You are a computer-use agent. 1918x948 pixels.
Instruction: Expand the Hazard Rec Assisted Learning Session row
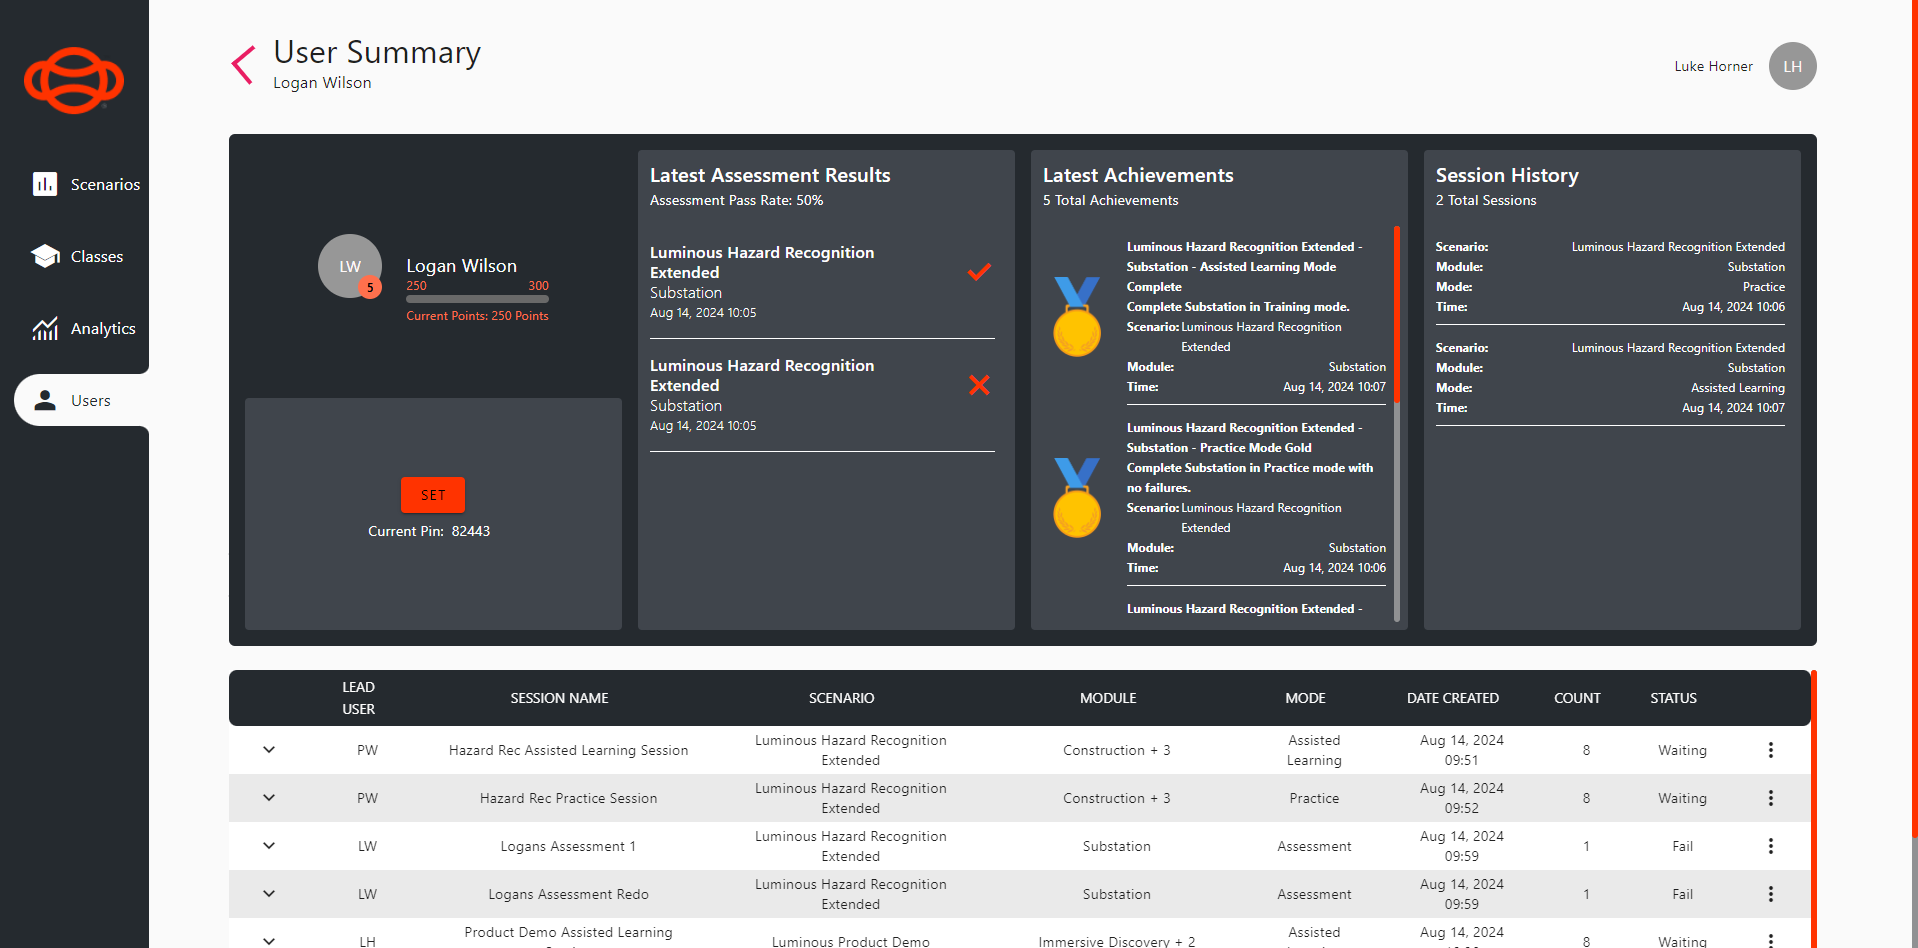click(269, 750)
